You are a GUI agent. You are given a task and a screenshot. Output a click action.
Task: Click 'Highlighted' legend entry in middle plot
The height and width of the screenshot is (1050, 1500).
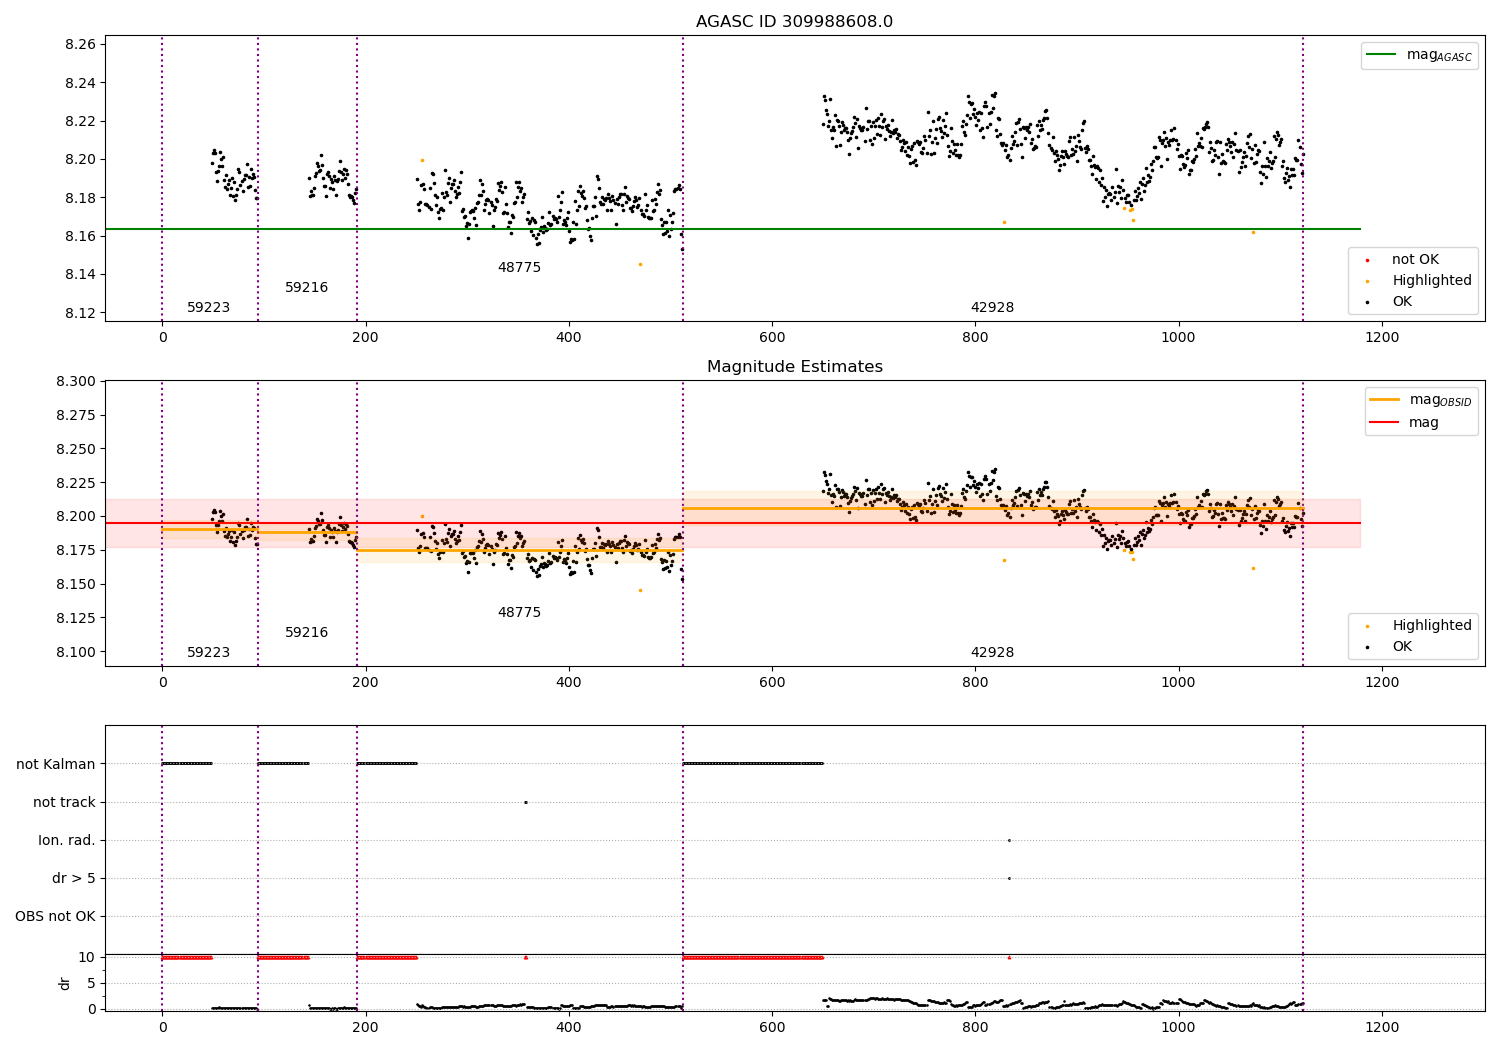coord(1420,625)
